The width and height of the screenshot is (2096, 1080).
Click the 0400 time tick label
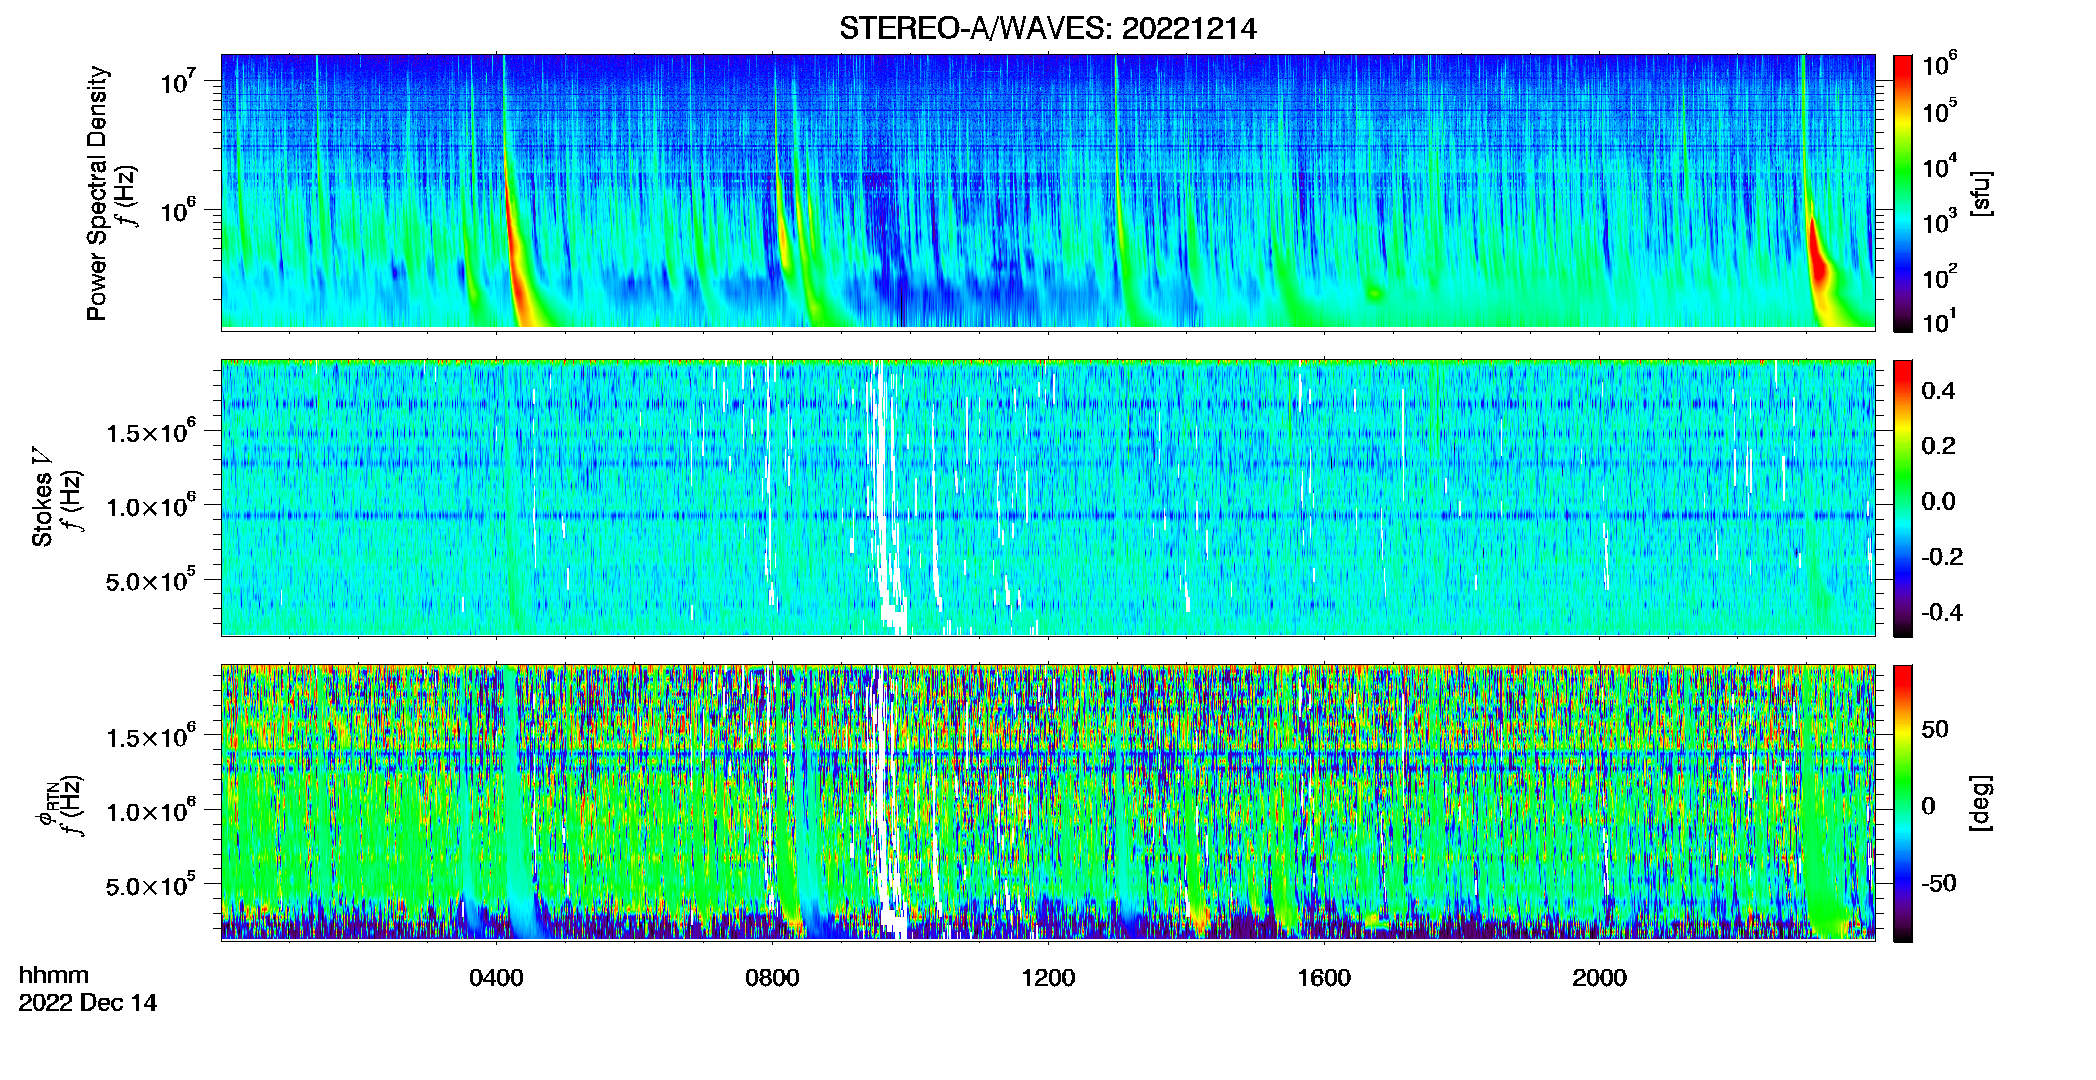(x=496, y=978)
